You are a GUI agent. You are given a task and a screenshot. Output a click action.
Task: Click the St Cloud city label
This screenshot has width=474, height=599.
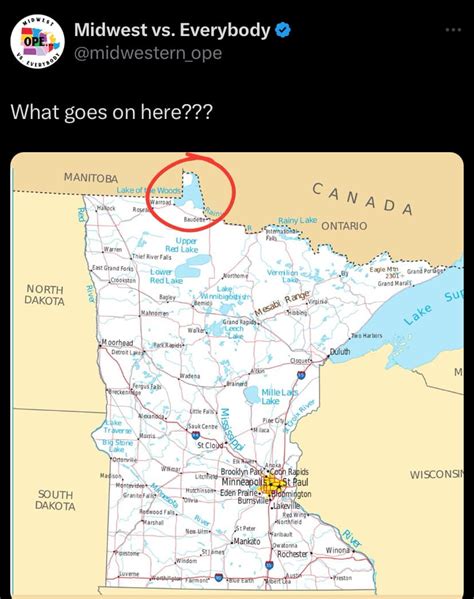pos(210,445)
